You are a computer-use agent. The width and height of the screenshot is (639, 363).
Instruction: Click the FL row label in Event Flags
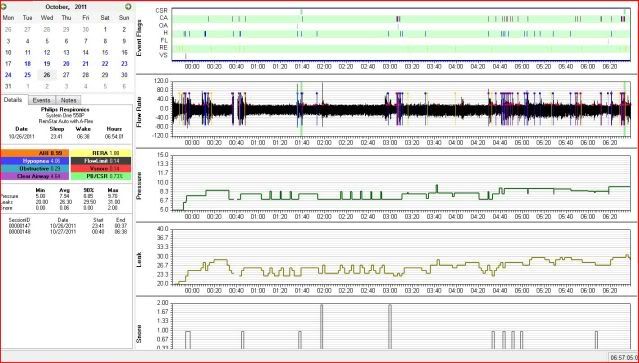(164, 40)
